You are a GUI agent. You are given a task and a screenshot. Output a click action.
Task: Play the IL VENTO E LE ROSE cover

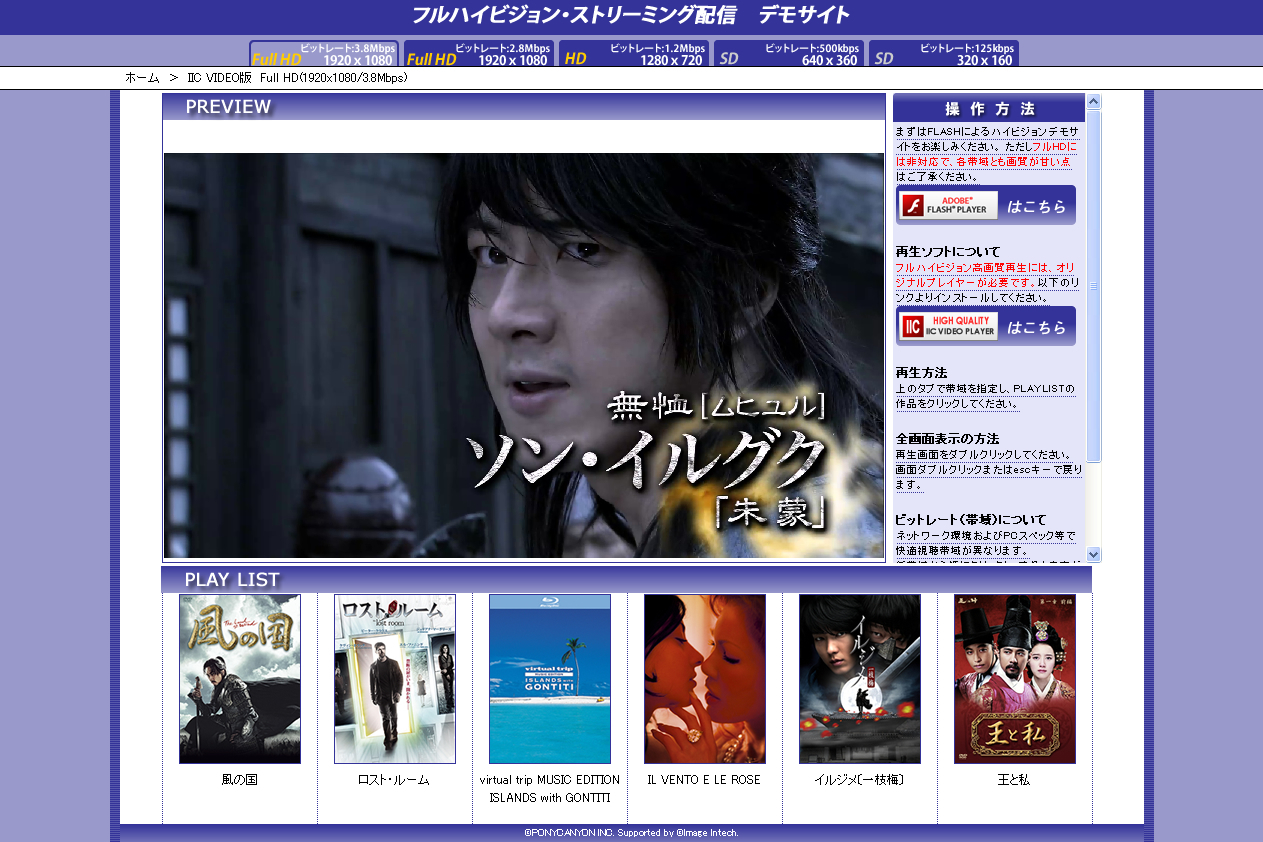coord(705,679)
